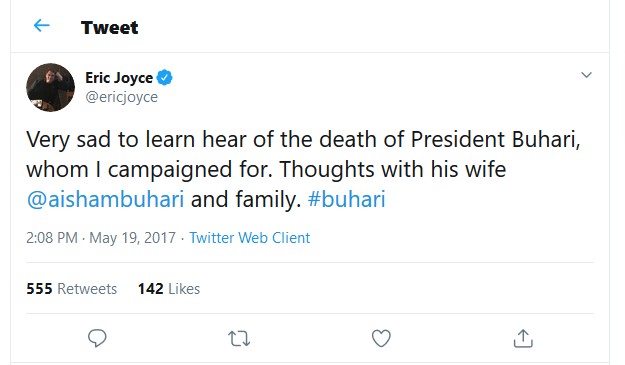Open the #buhari hashtag

tap(346, 199)
